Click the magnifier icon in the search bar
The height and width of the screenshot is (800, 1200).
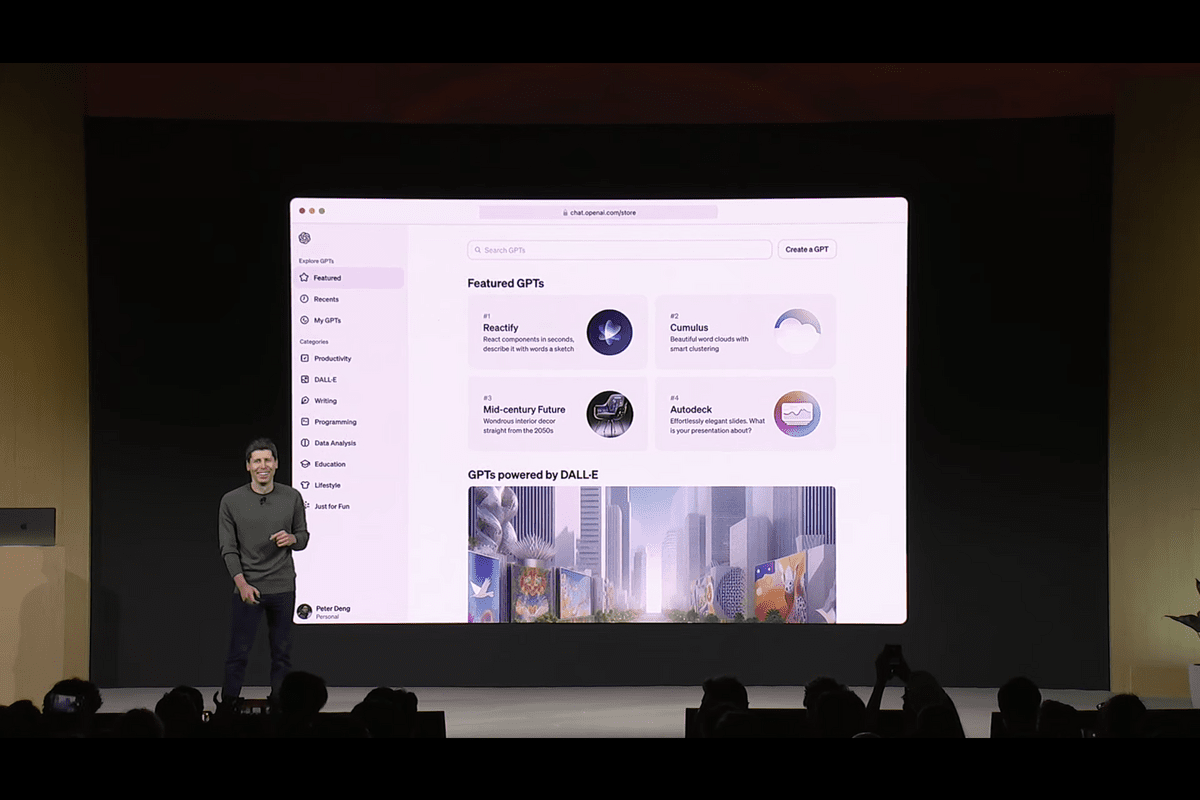click(478, 250)
